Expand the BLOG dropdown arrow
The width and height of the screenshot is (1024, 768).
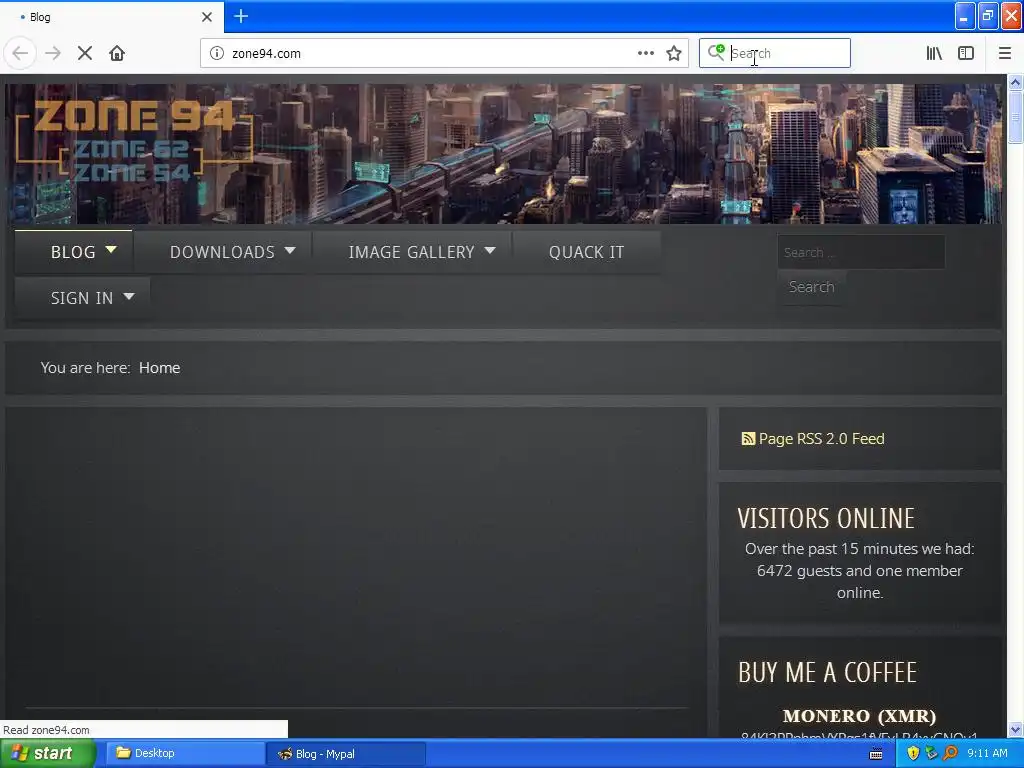[111, 249]
